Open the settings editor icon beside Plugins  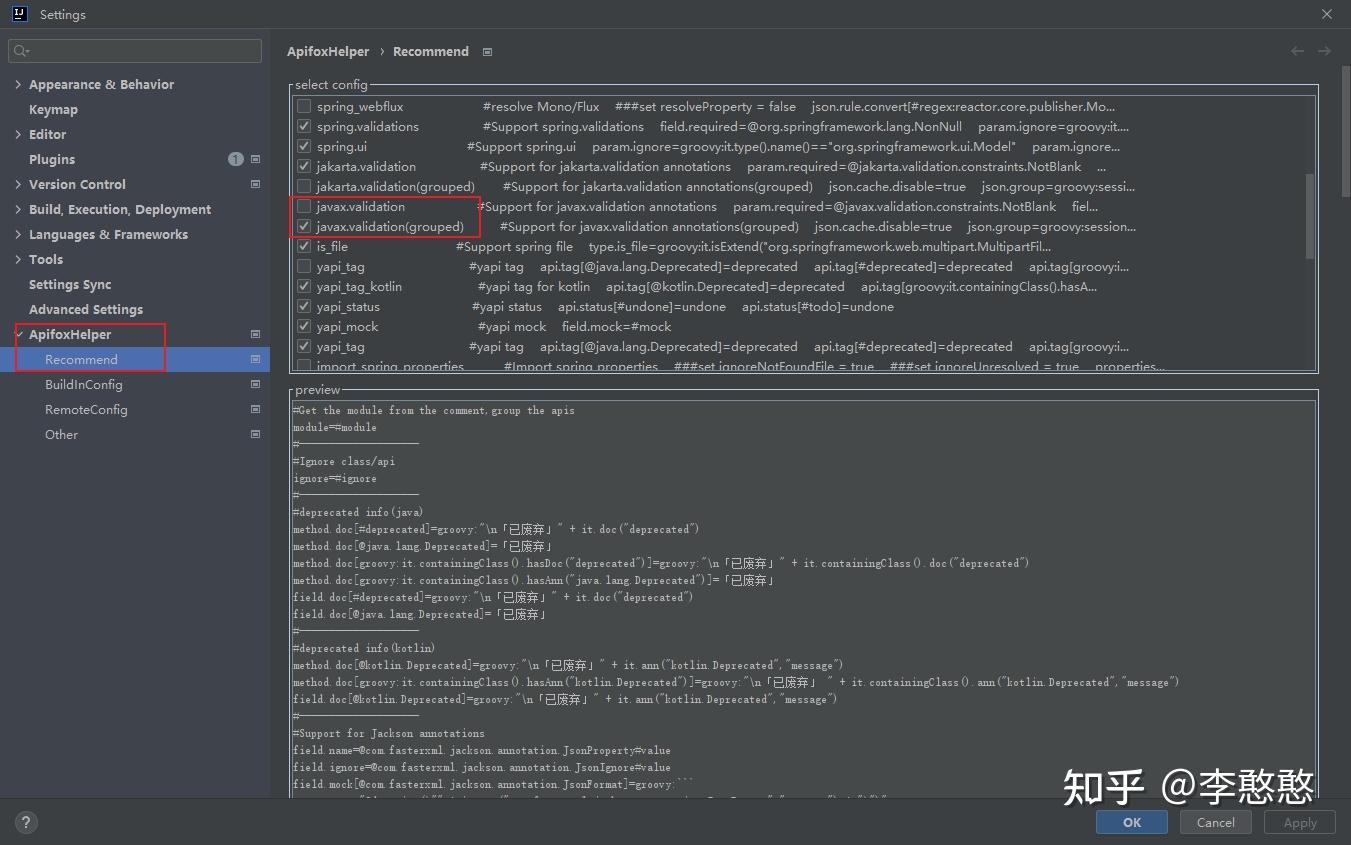(255, 158)
